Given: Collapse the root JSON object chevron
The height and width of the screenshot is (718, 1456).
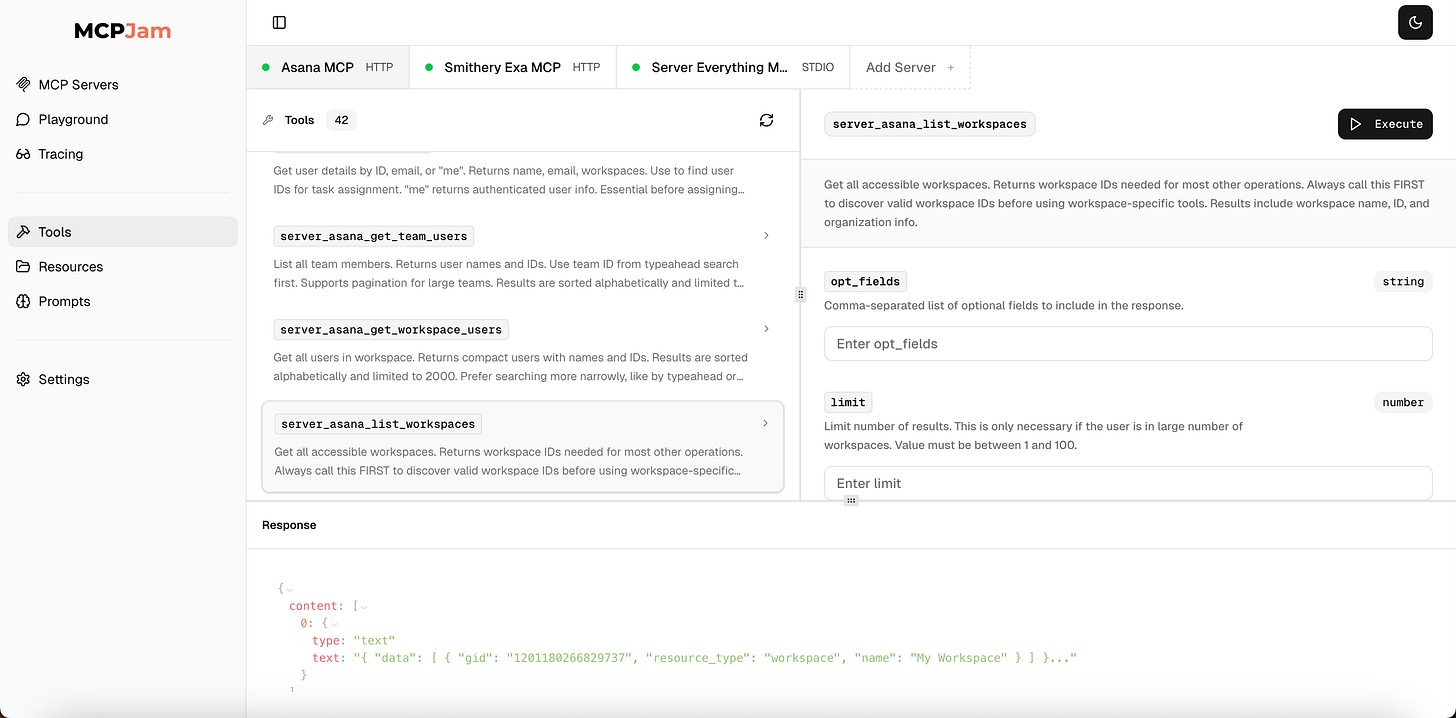Looking at the screenshot, I should click(x=290, y=589).
